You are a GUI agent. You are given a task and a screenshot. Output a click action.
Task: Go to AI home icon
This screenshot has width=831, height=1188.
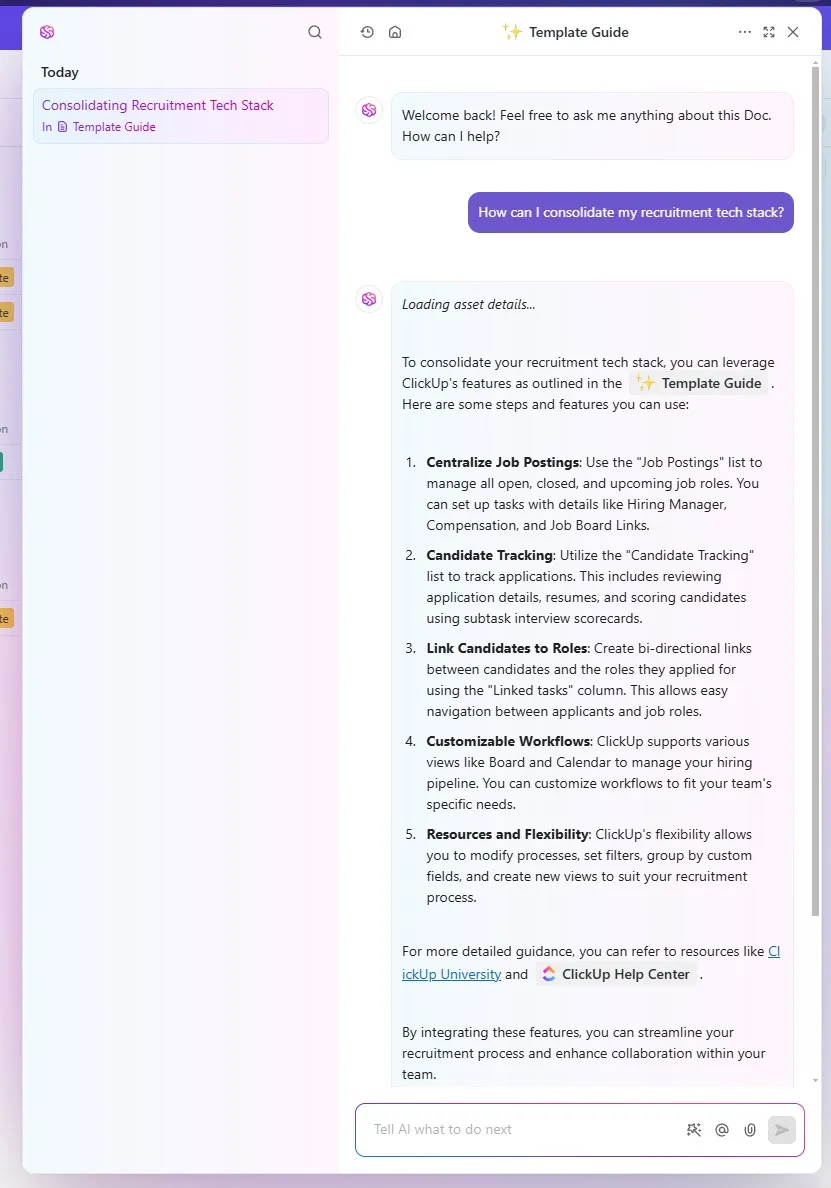(x=395, y=32)
